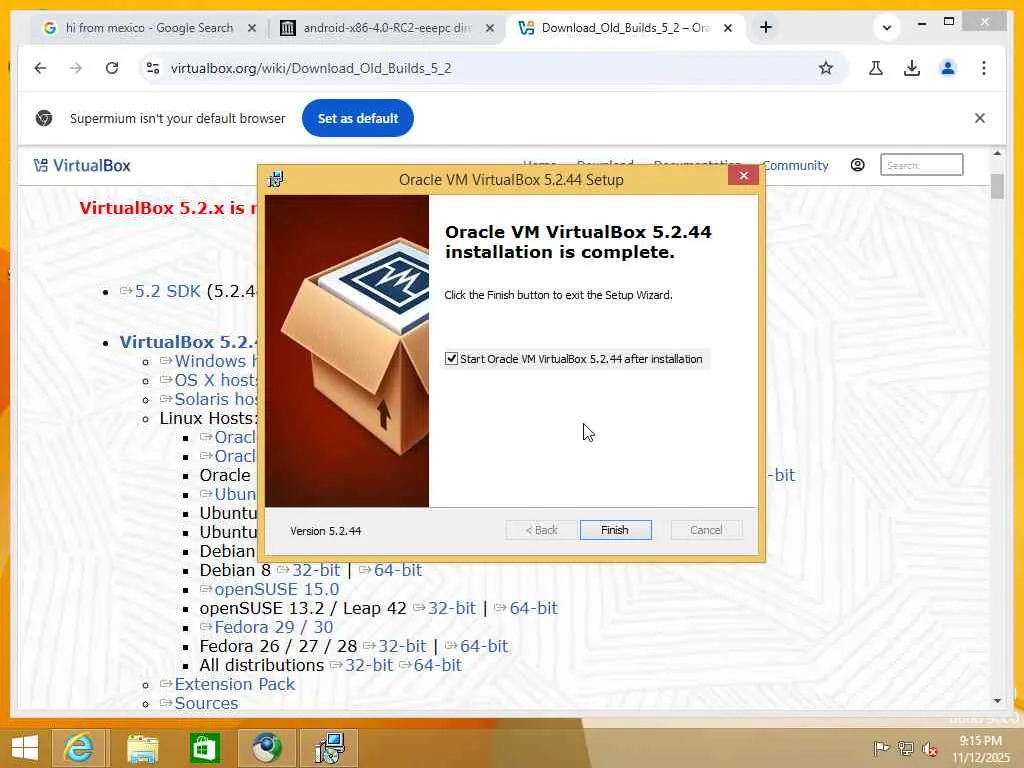Close the android-x86 tab
Viewport: 1024px width, 768px height.
pos(490,28)
